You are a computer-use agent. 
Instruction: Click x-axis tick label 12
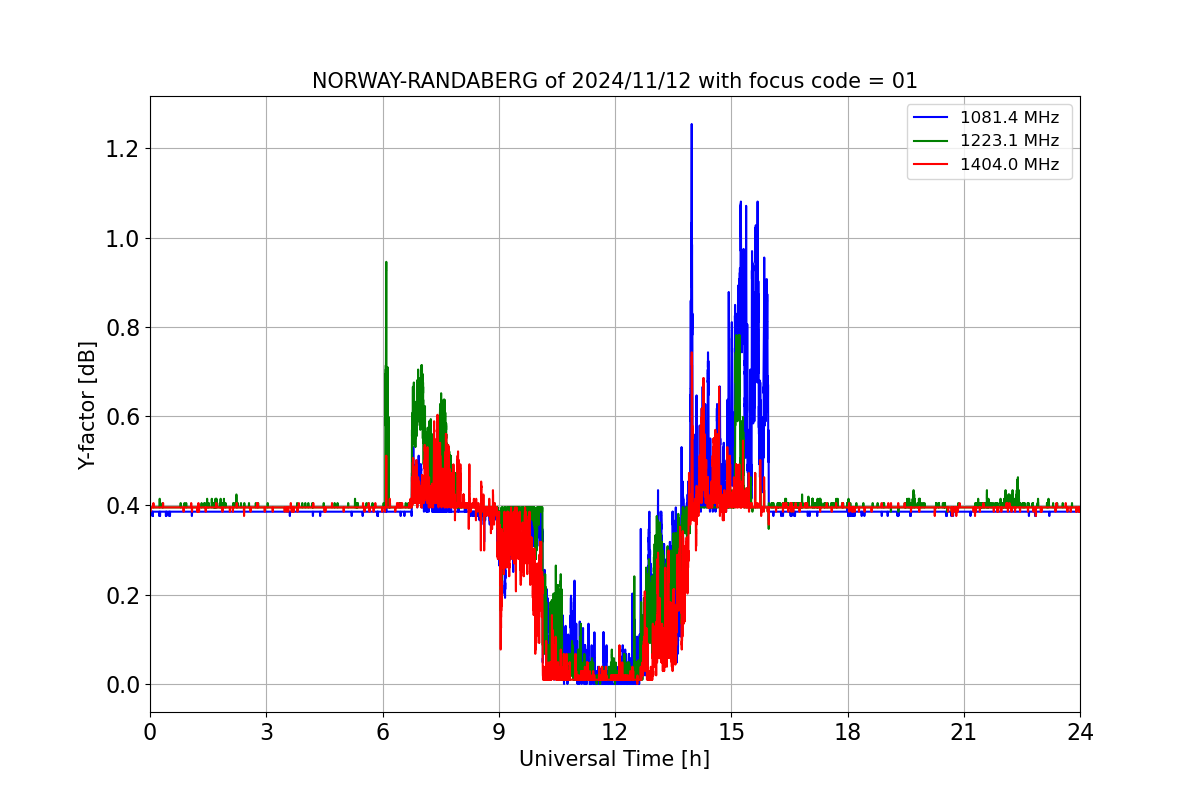[x=615, y=732]
